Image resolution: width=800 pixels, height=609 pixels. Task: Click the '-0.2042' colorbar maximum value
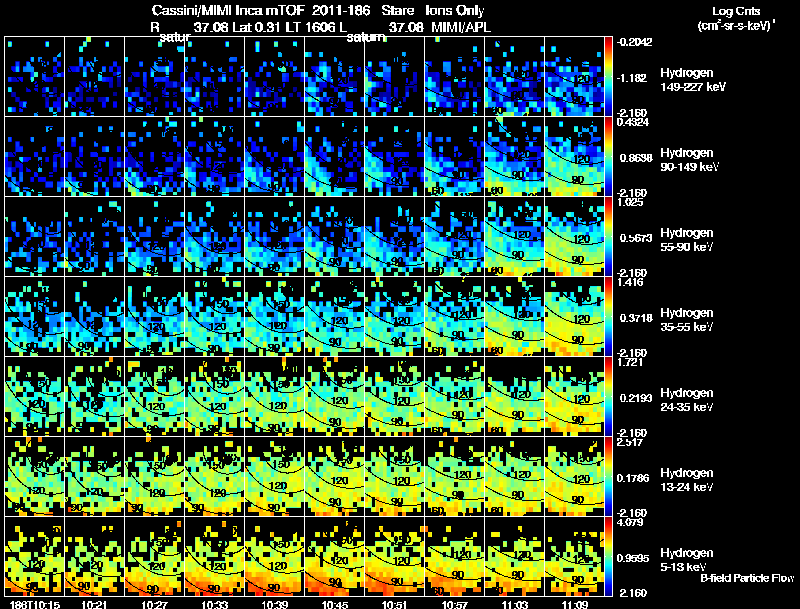[634, 42]
